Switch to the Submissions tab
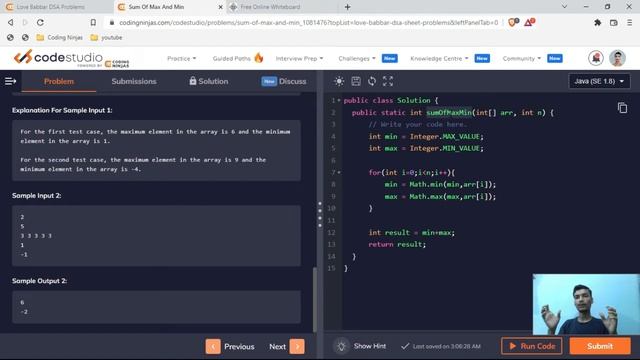The image size is (640, 360). tap(134, 81)
